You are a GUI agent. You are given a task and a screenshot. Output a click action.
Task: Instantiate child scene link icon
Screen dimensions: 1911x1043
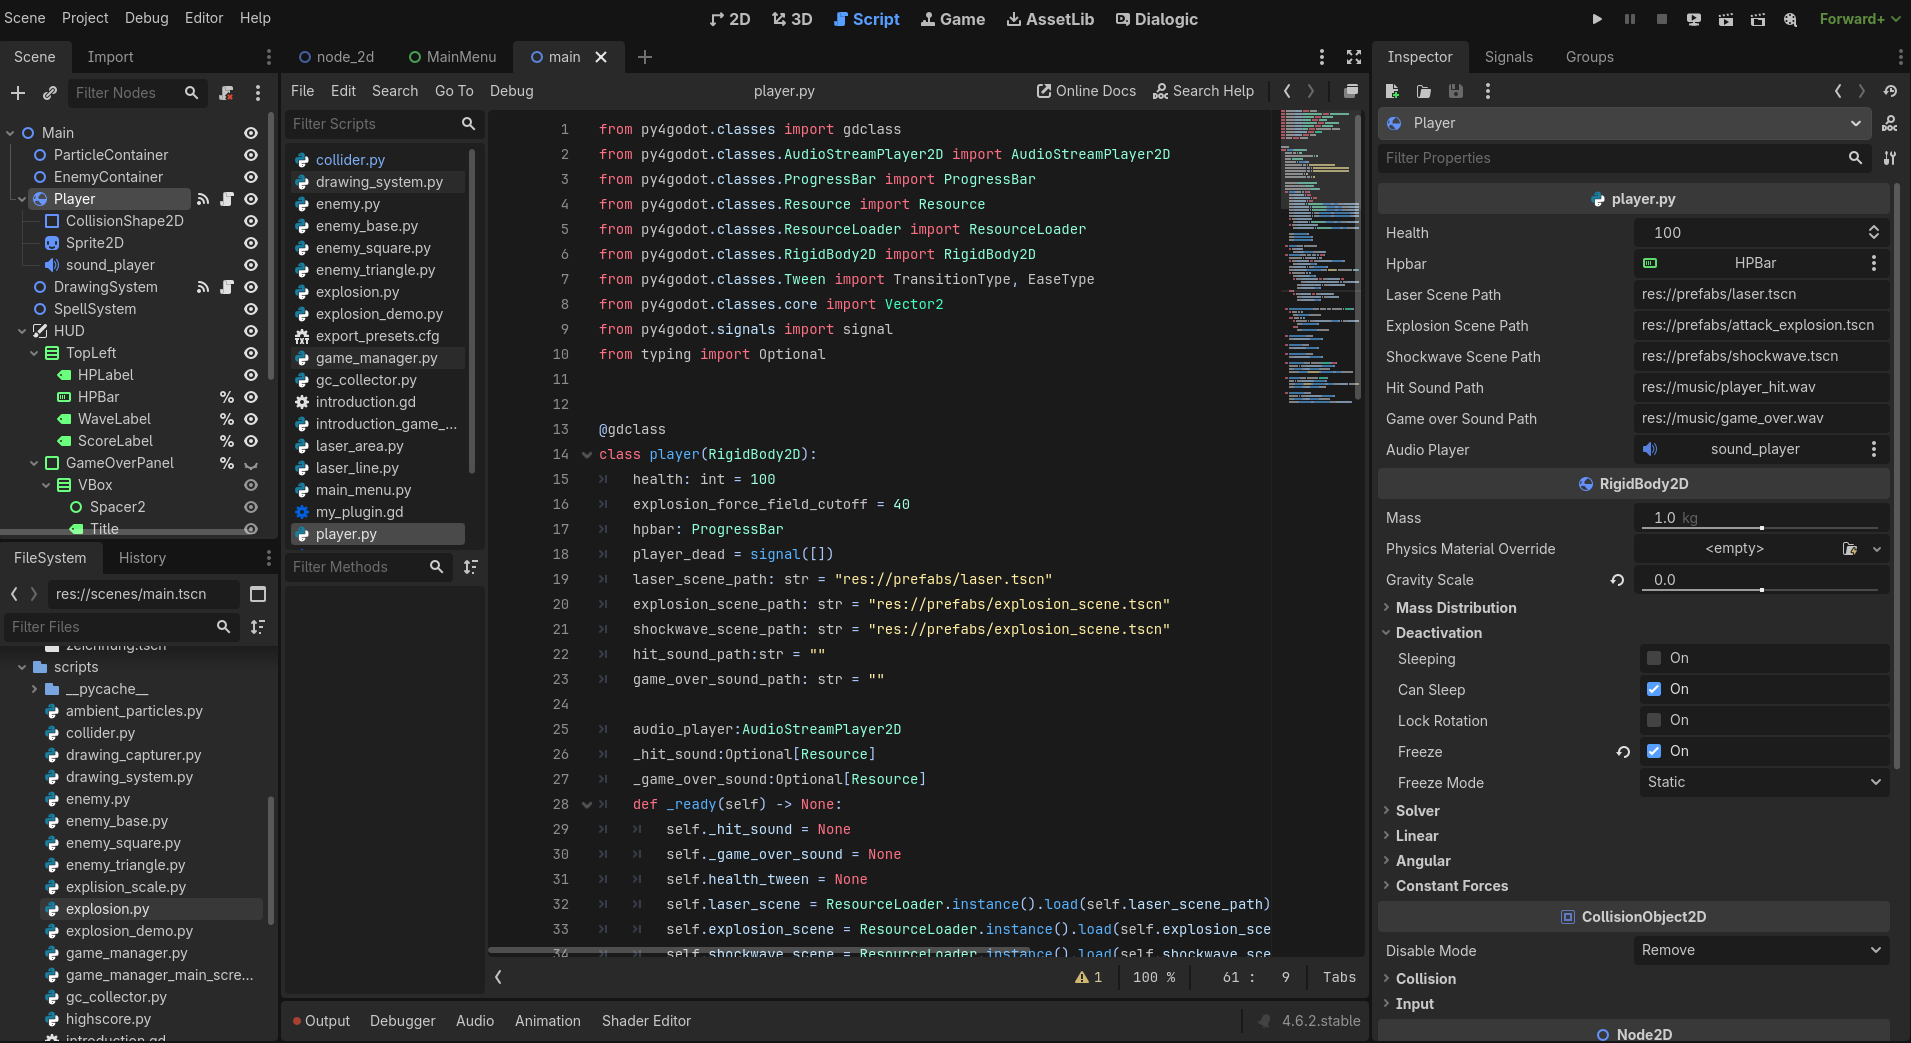point(50,93)
